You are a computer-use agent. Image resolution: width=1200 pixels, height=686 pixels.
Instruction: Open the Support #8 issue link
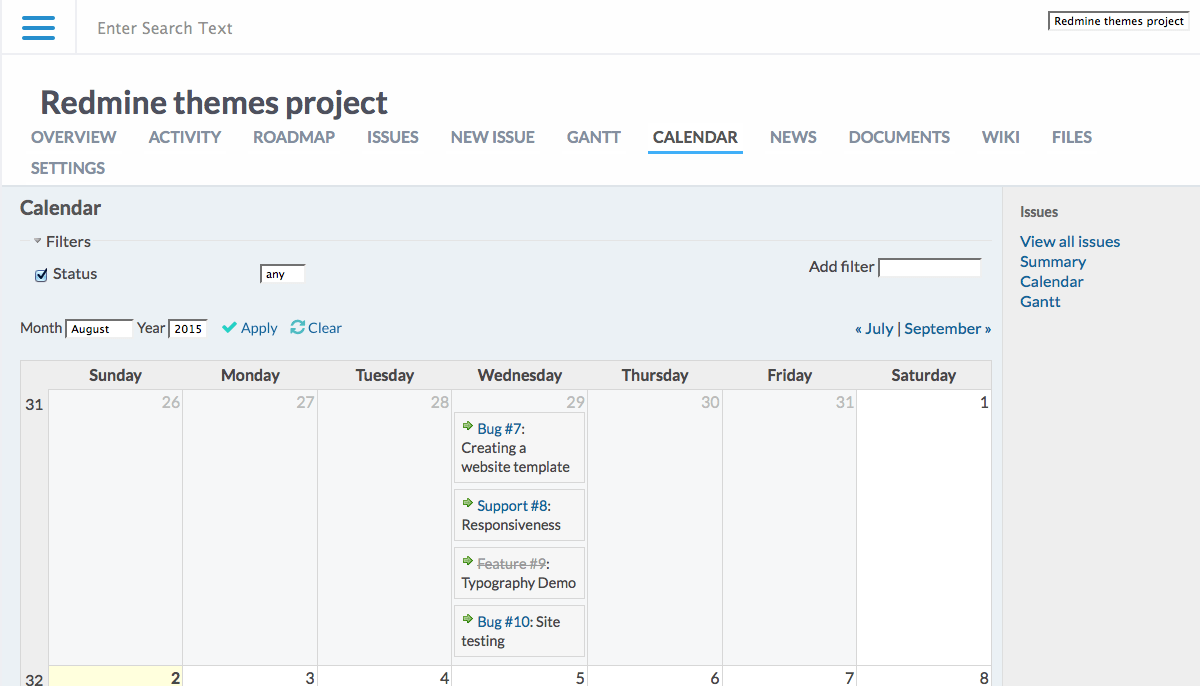tap(512, 506)
